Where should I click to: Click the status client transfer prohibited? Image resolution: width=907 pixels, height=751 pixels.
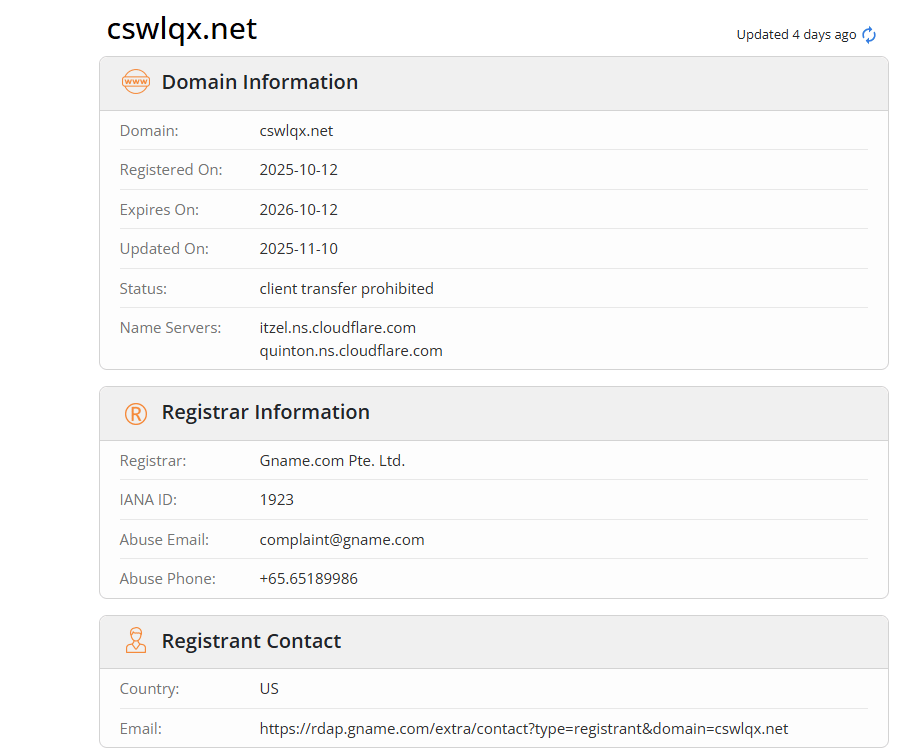[x=346, y=288]
